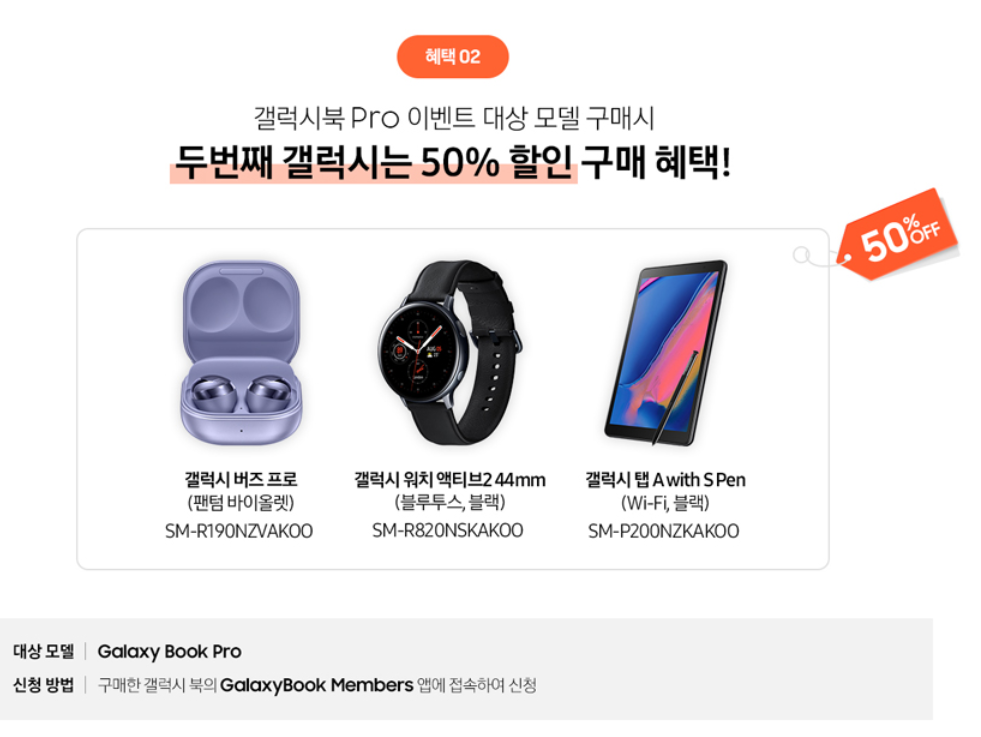Select the Galaxy Watch Active2 image
The height and width of the screenshot is (737, 981).
click(x=450, y=353)
